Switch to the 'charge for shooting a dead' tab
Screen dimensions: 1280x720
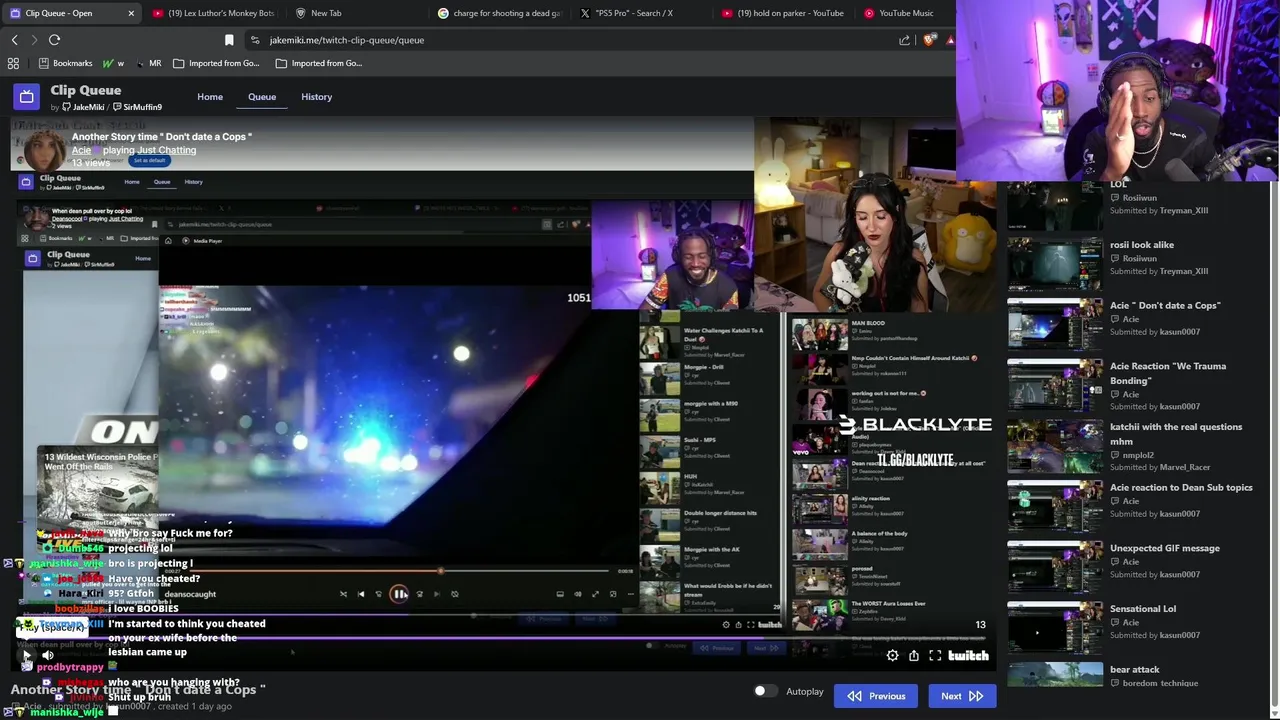(x=500, y=13)
